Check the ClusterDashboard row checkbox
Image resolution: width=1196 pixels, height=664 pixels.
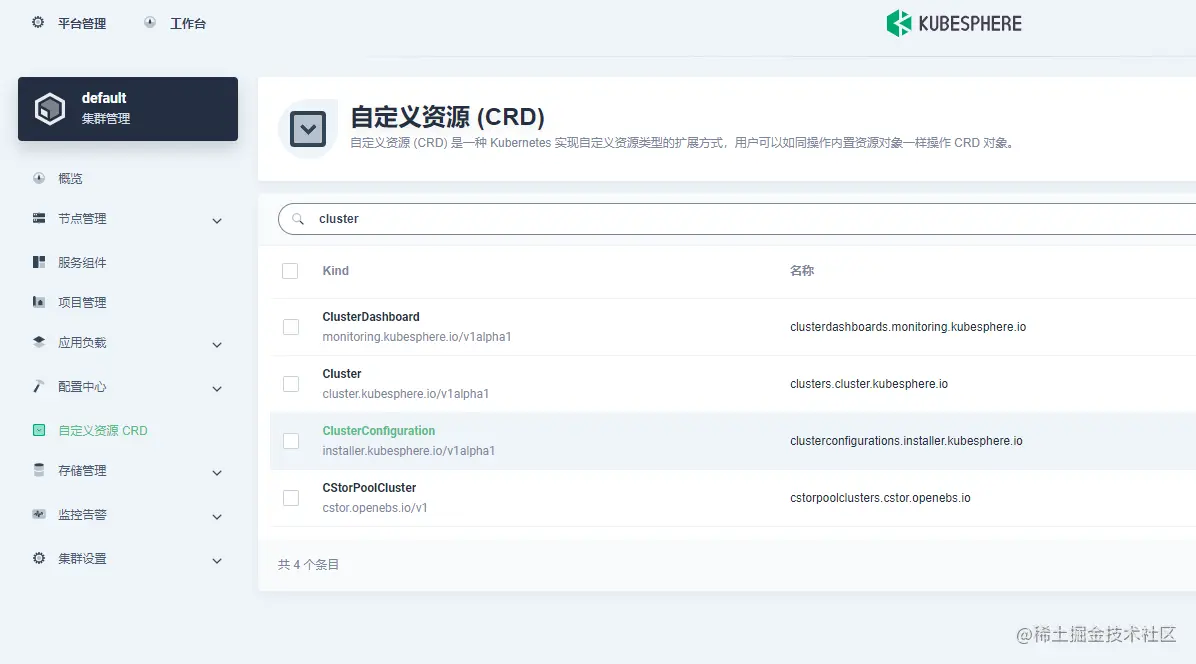point(291,327)
